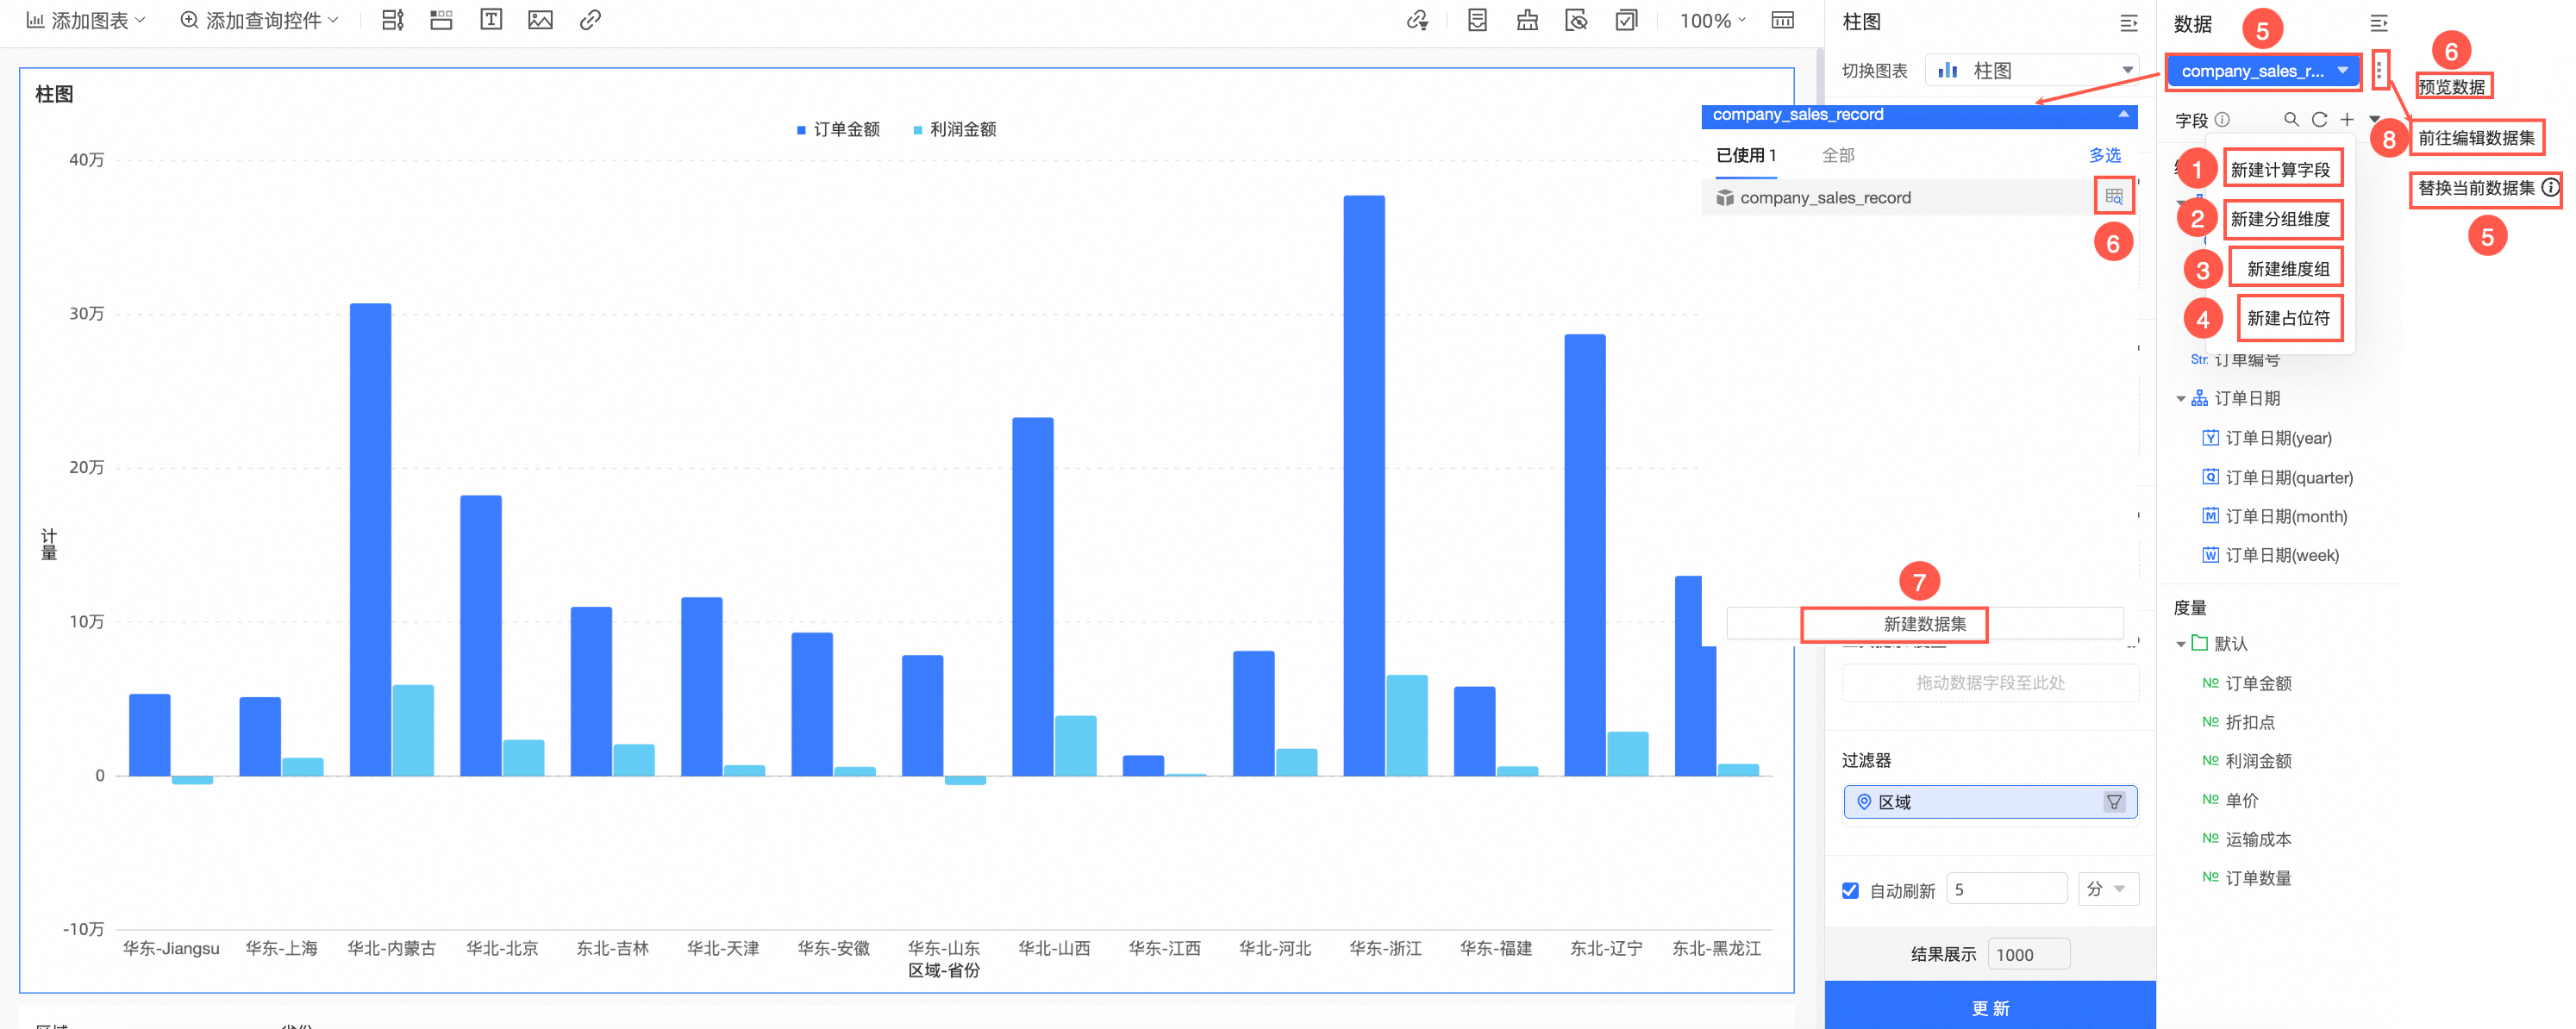2576x1029 pixels.
Task: Click the auto-refresh interval input
Action: pos(2006,889)
